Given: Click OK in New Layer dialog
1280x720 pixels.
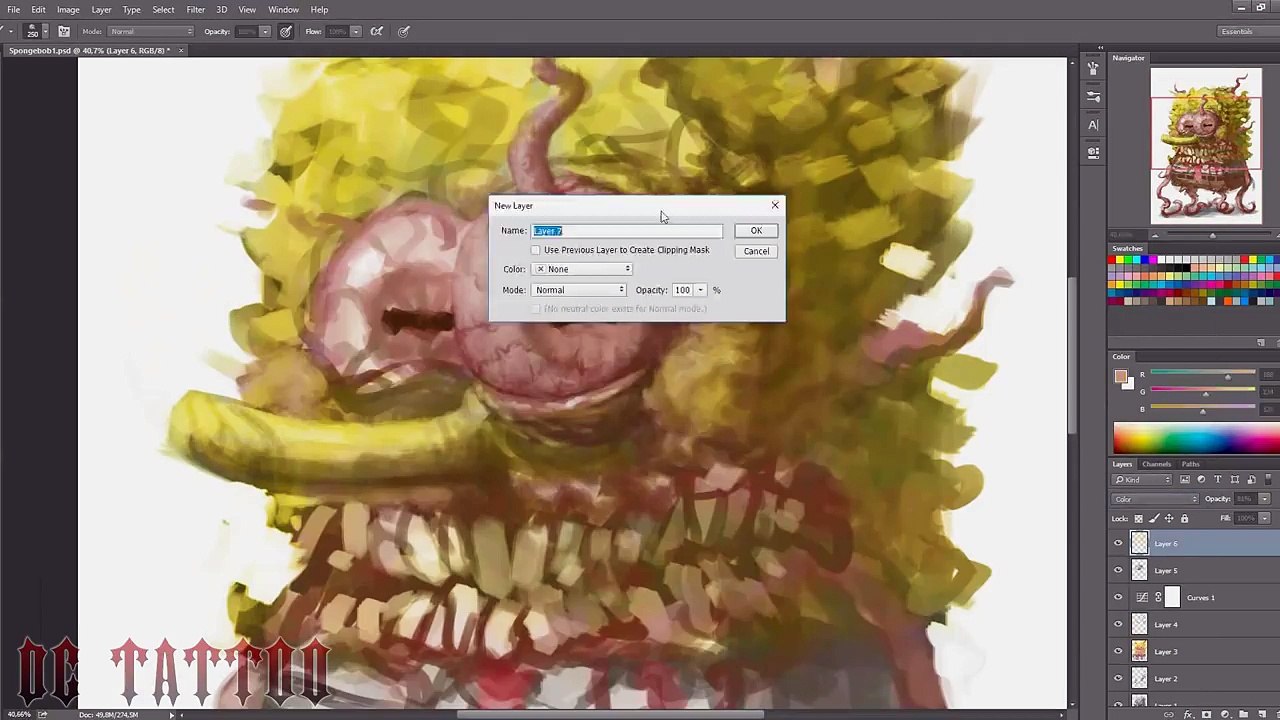Looking at the screenshot, I should click(756, 231).
